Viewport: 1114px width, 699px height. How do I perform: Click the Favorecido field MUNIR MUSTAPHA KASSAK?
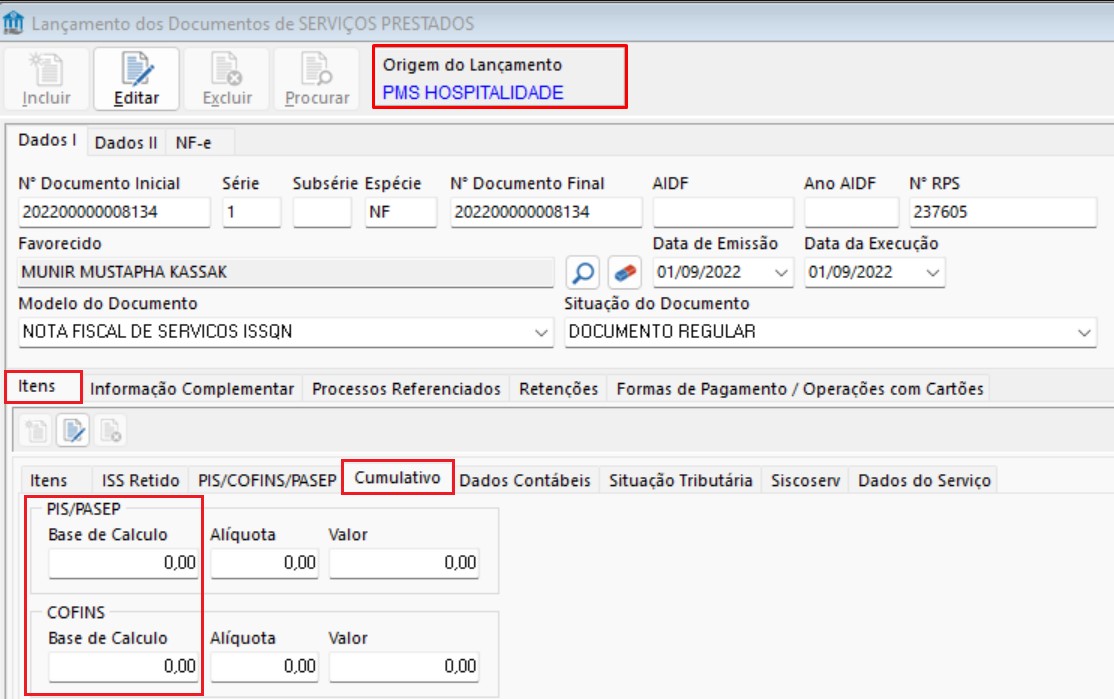click(x=286, y=272)
